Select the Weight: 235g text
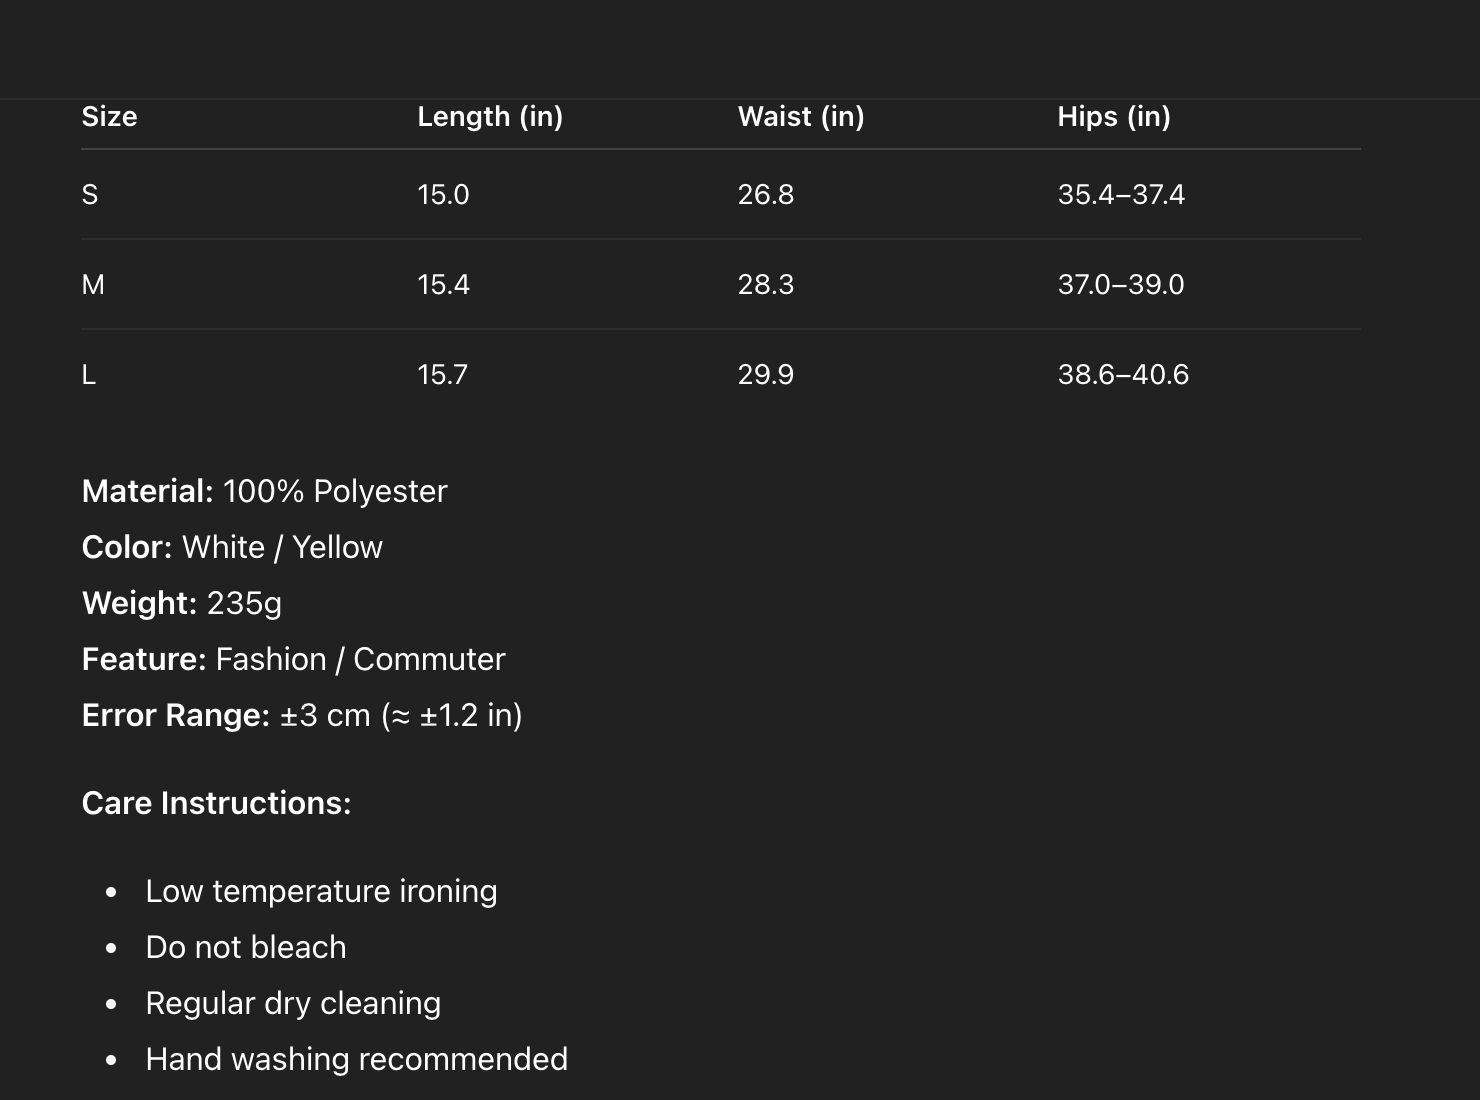This screenshot has width=1480, height=1100. pos(182,603)
